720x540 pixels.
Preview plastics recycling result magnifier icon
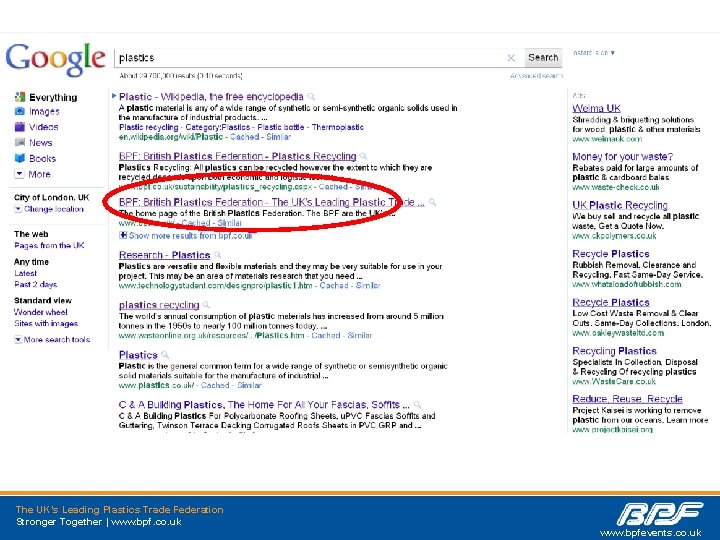[x=206, y=305]
